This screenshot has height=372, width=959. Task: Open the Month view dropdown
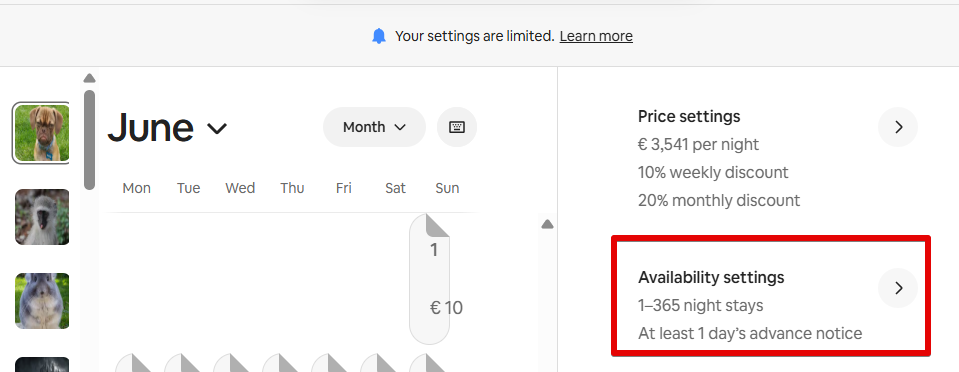374,127
